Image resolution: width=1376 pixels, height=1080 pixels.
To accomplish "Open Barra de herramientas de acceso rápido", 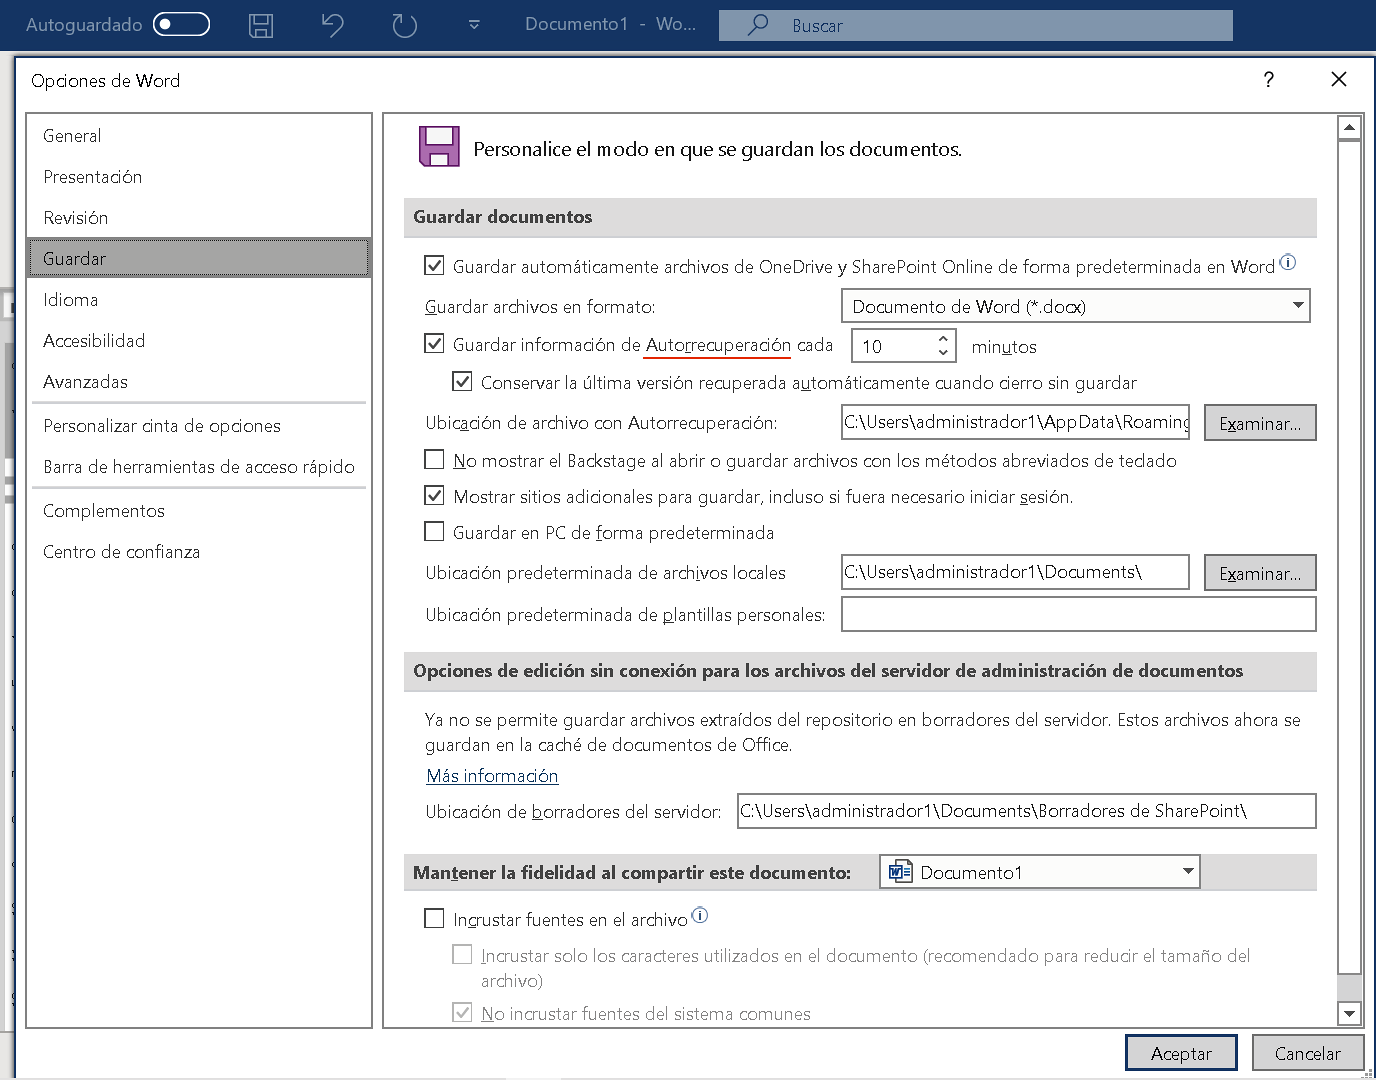I will click(x=199, y=467).
